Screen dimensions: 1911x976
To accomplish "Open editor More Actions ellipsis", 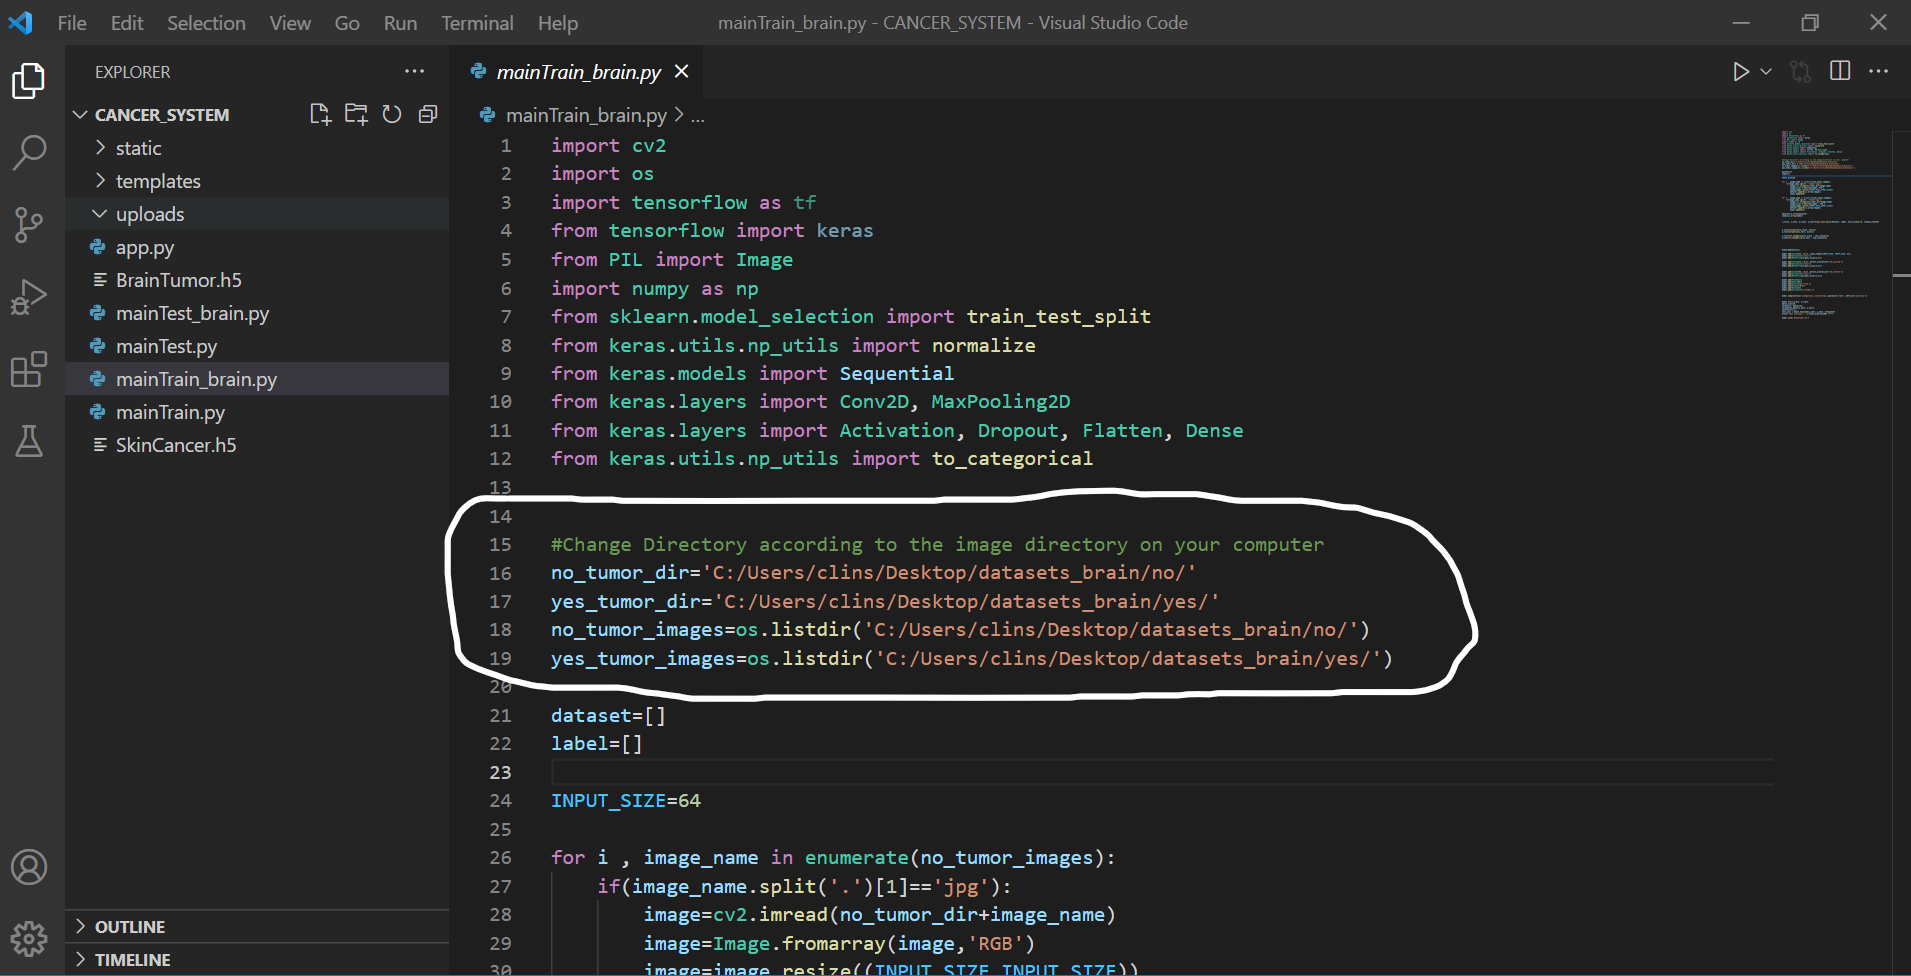I will click(x=1879, y=71).
